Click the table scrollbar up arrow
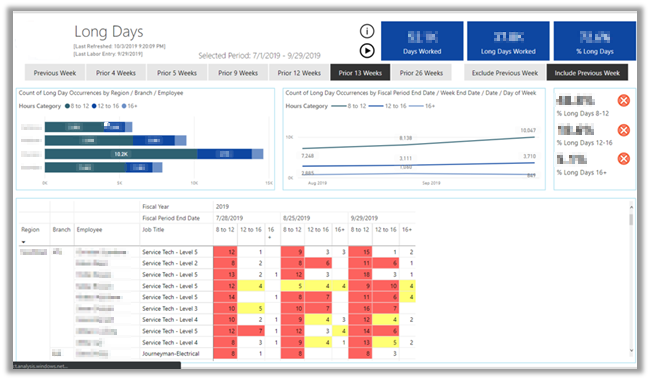The height and width of the screenshot is (380, 650). pos(631,207)
